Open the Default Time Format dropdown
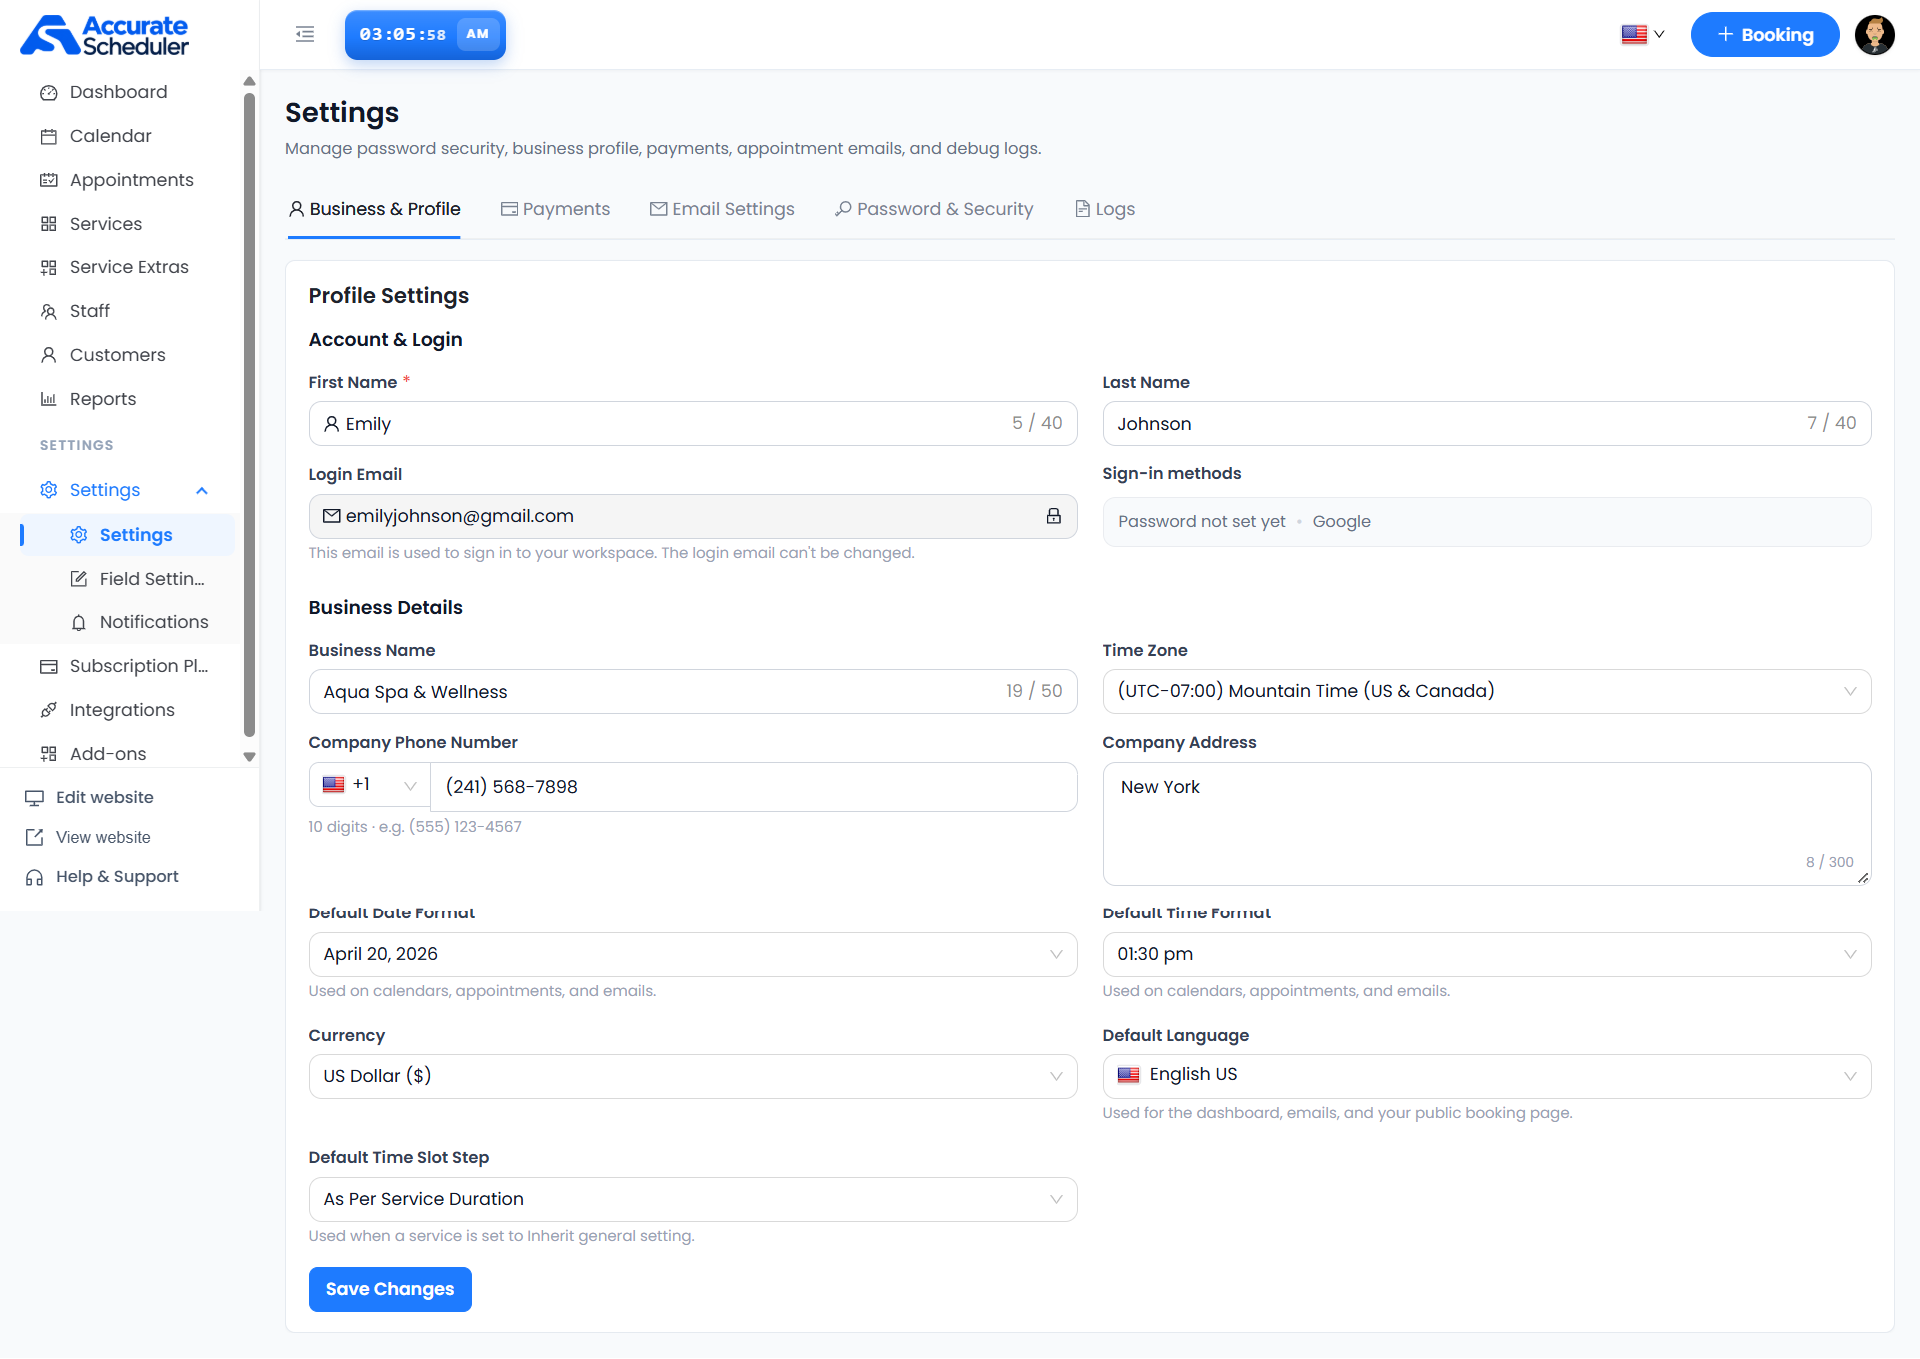 click(x=1486, y=954)
